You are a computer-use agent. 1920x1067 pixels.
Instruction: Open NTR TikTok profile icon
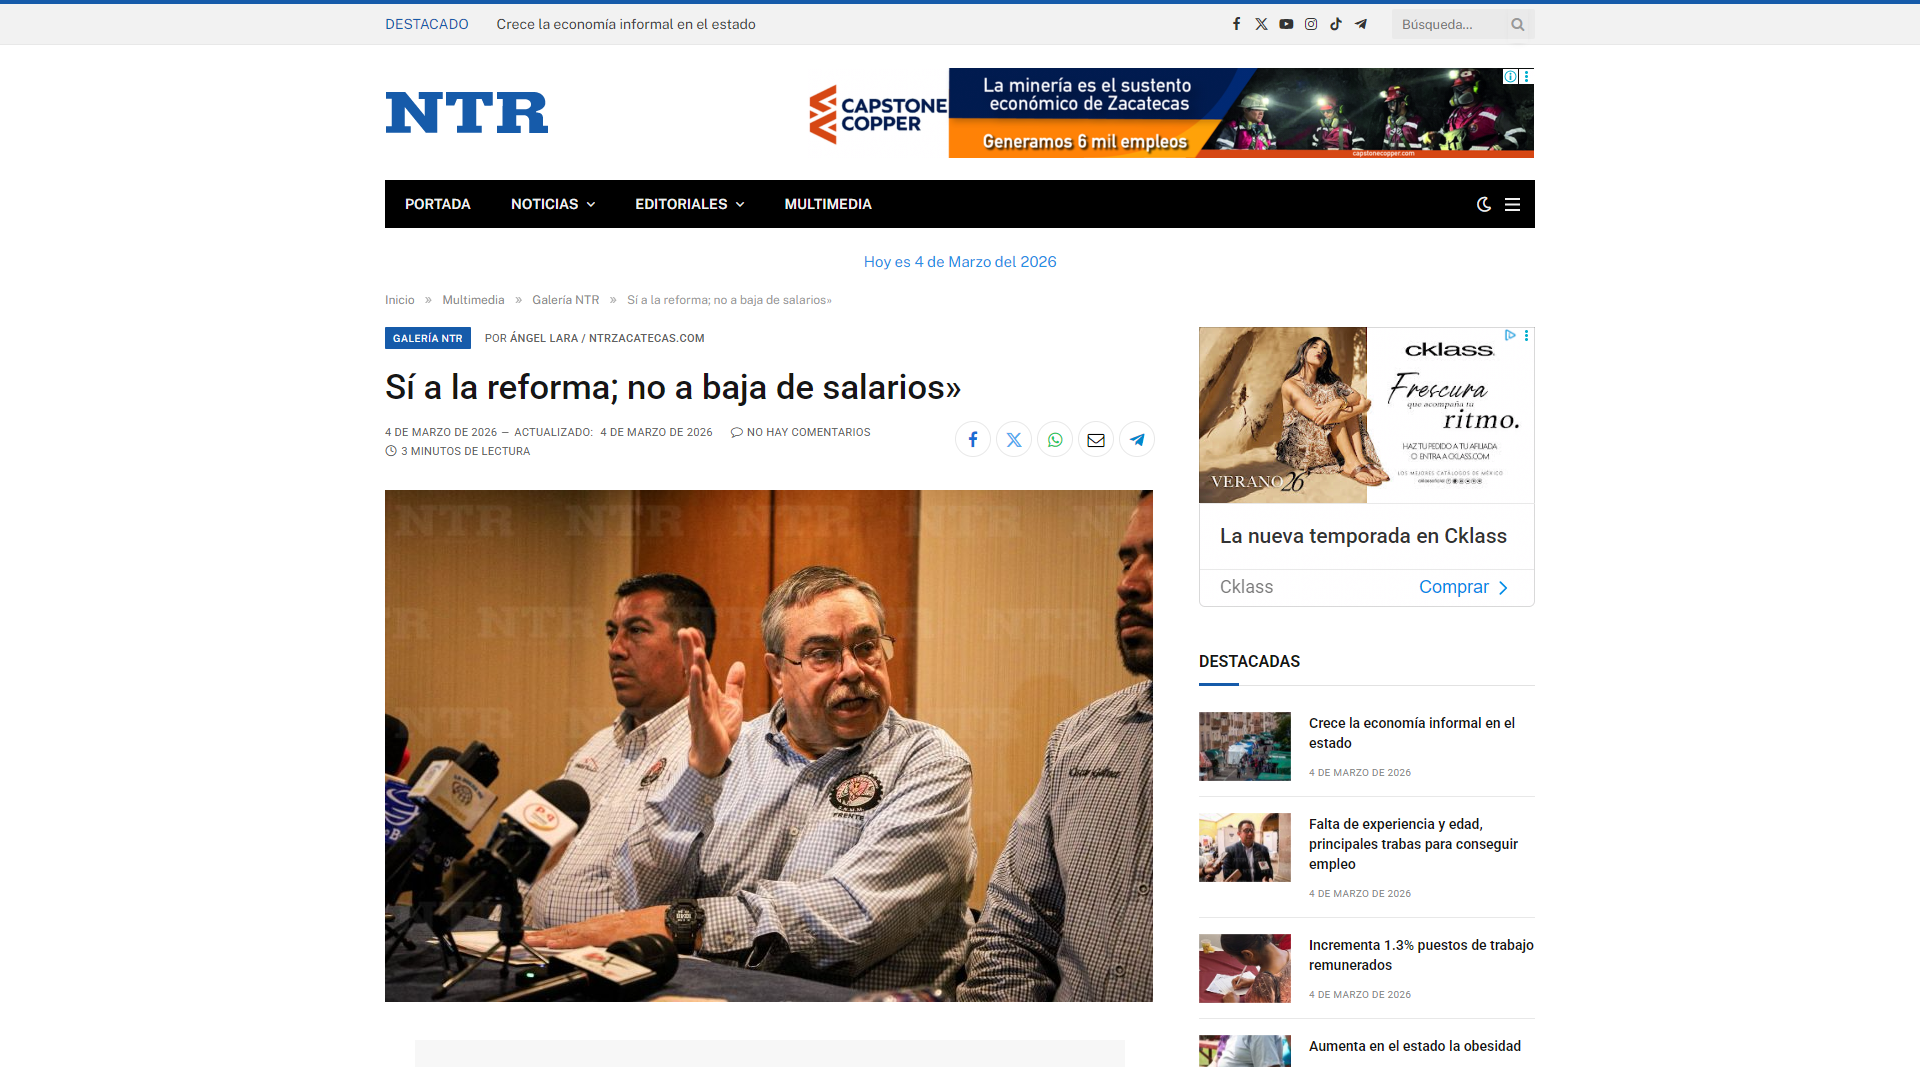pyautogui.click(x=1336, y=24)
